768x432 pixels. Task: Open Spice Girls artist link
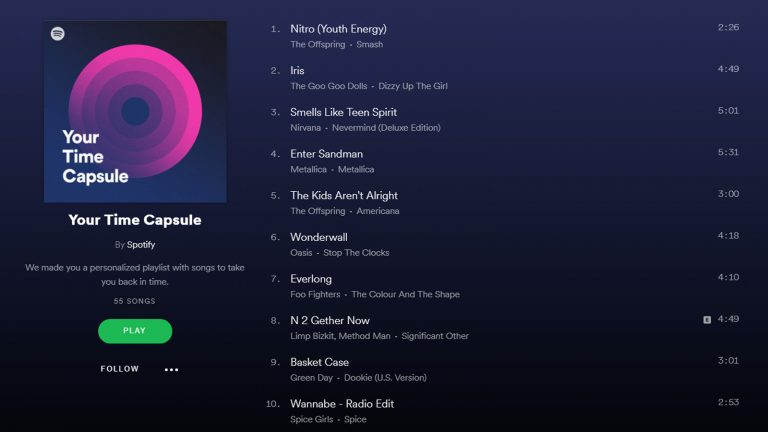click(312, 419)
